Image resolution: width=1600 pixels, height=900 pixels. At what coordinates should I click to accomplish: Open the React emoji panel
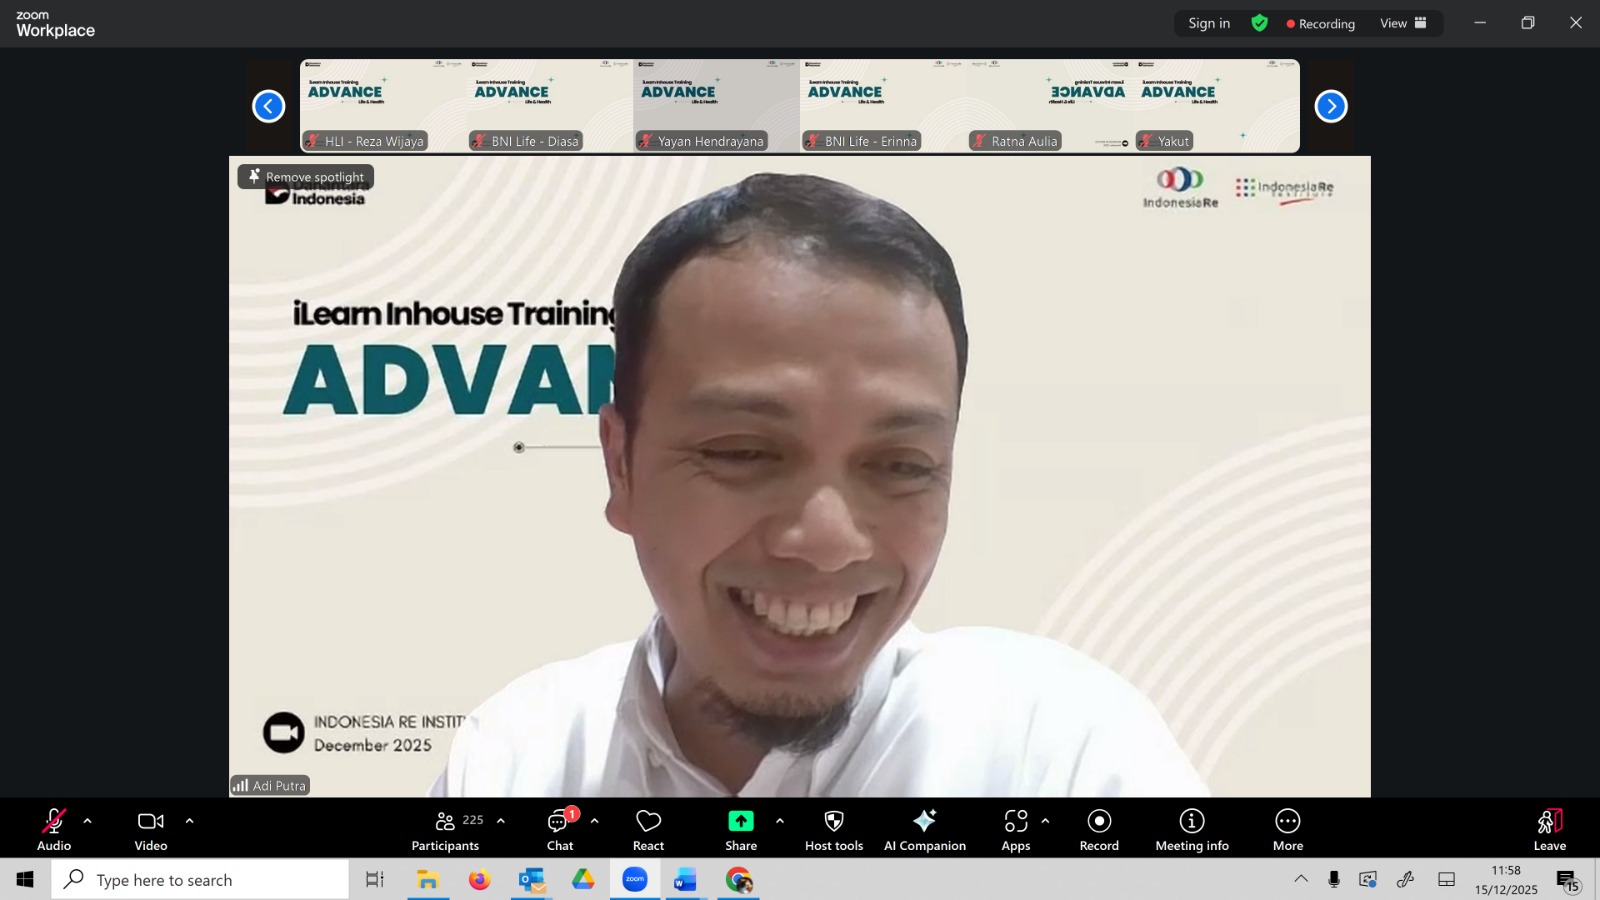[x=648, y=829]
